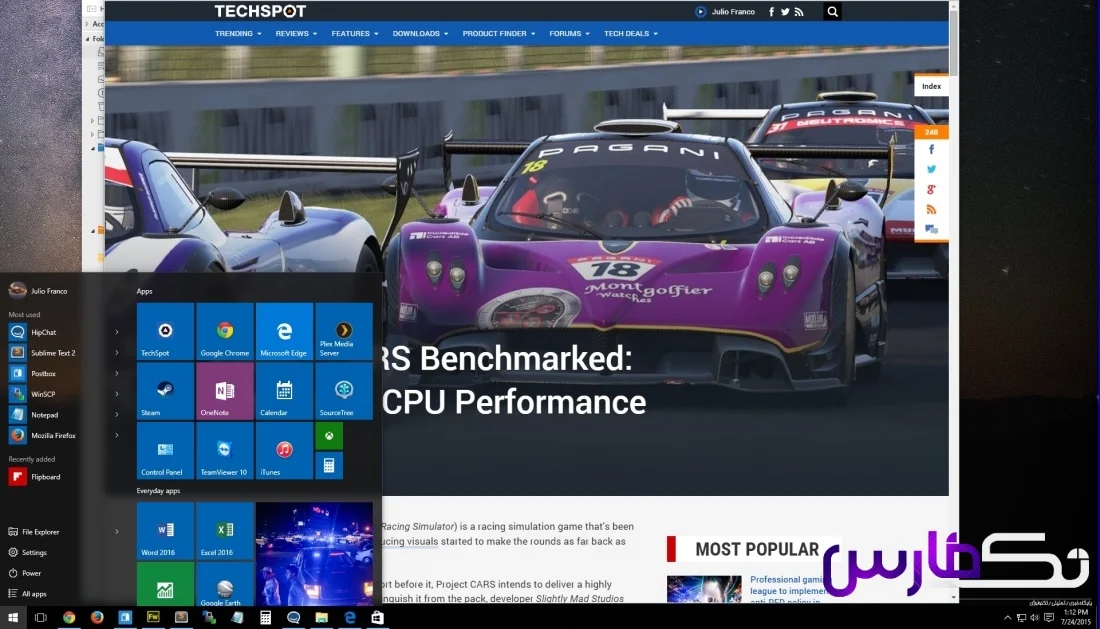Open Julio Franco profile link in site header
This screenshot has width=1100, height=629.
point(725,12)
